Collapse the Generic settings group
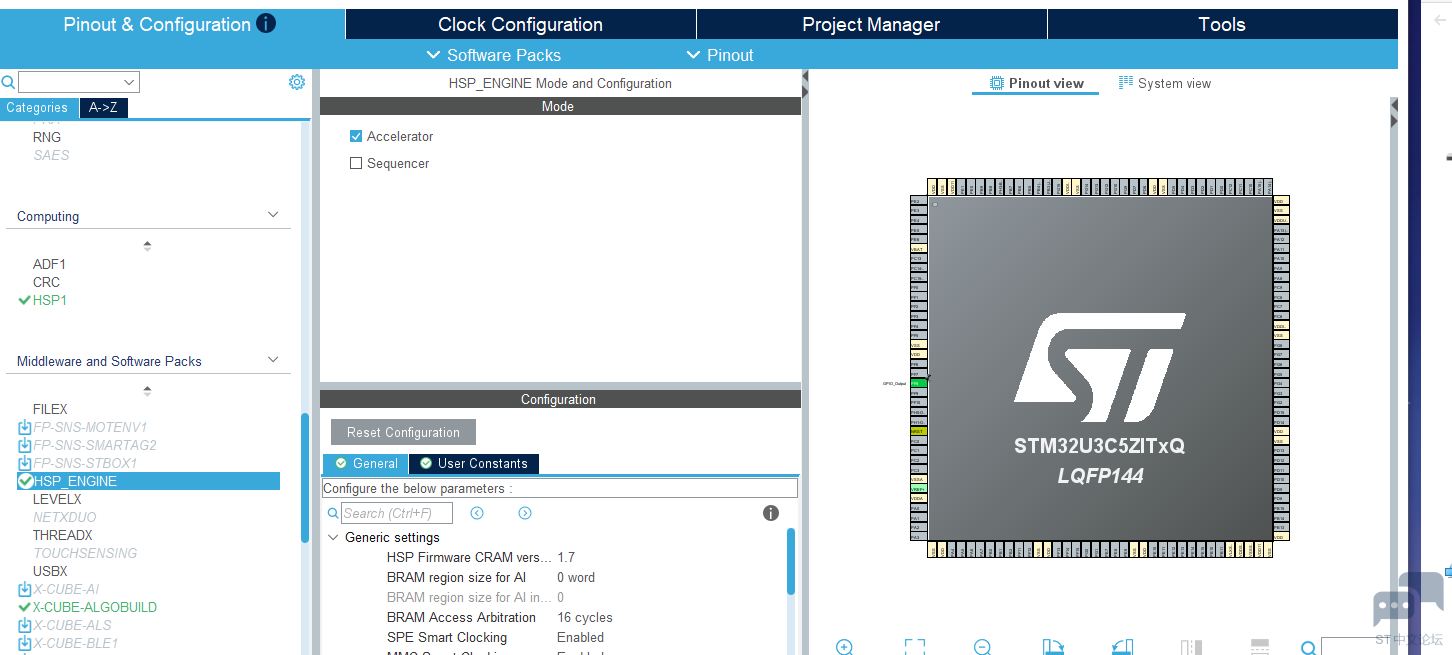 point(333,537)
